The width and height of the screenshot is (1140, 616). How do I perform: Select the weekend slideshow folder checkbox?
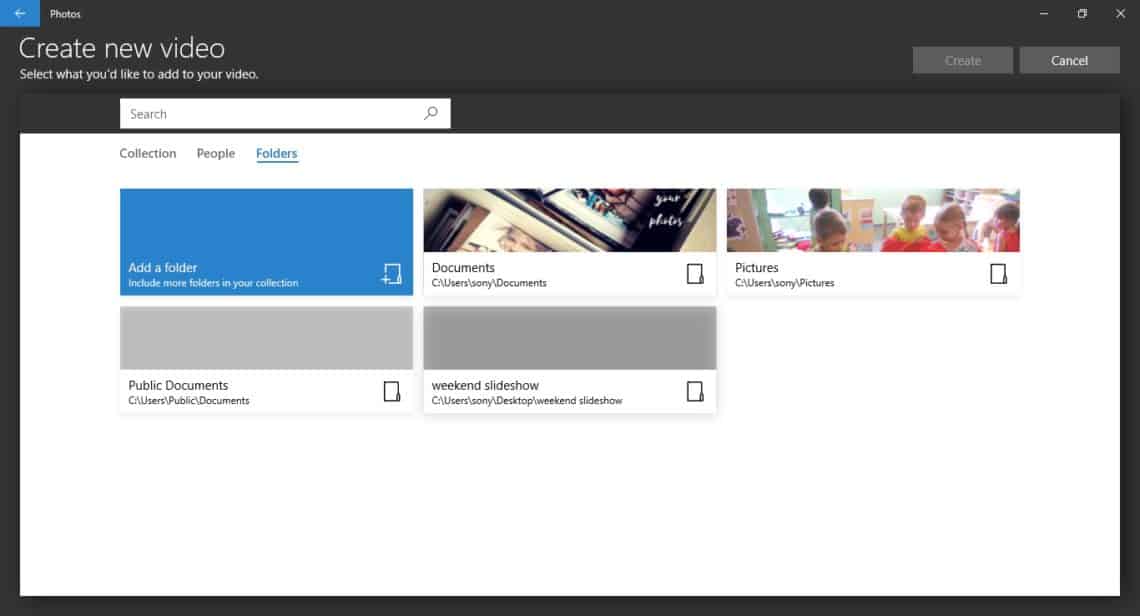tap(696, 391)
